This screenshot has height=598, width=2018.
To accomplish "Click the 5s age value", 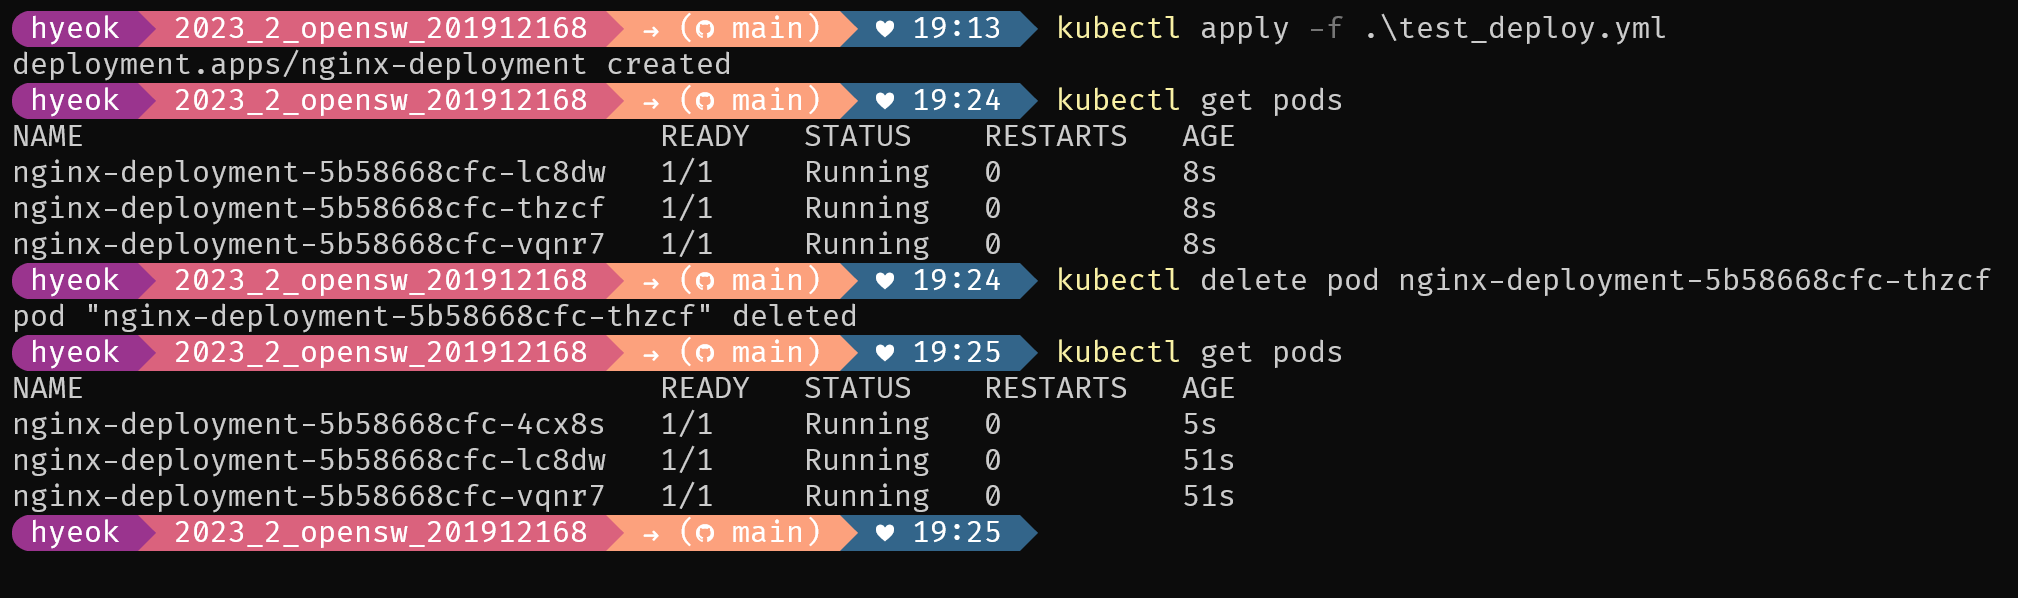I will point(1199,424).
